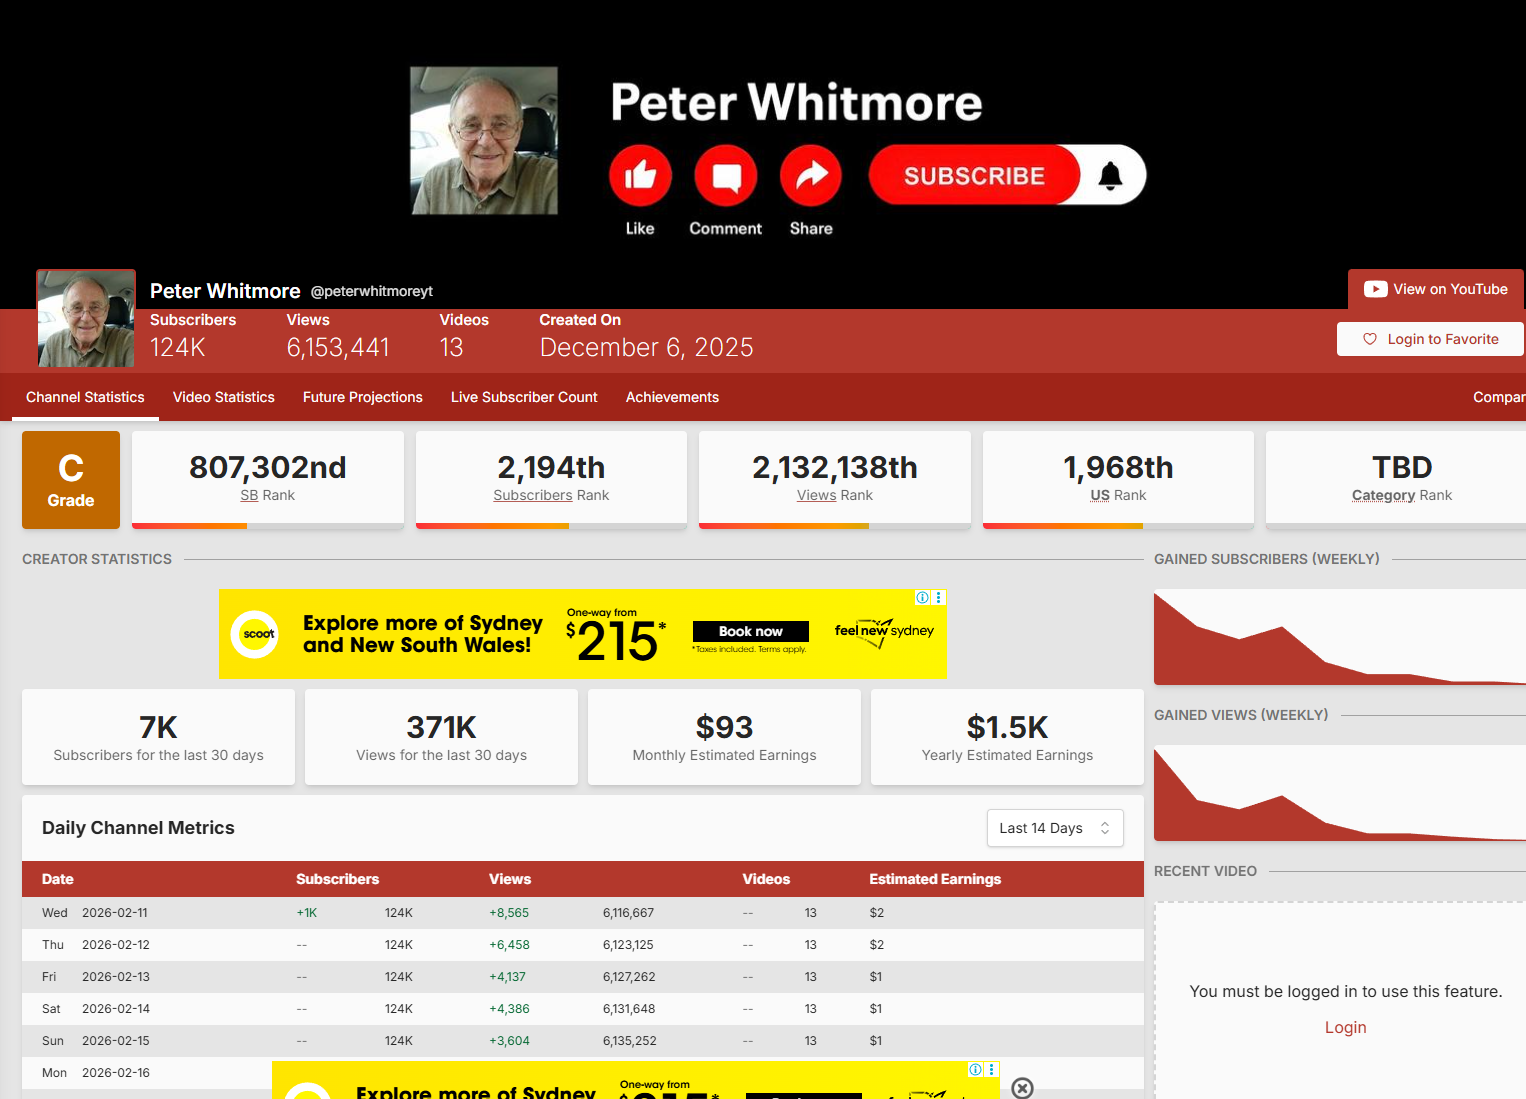Click the Share arrow icon
Image resolution: width=1526 pixels, height=1099 pixels.
tap(811, 176)
